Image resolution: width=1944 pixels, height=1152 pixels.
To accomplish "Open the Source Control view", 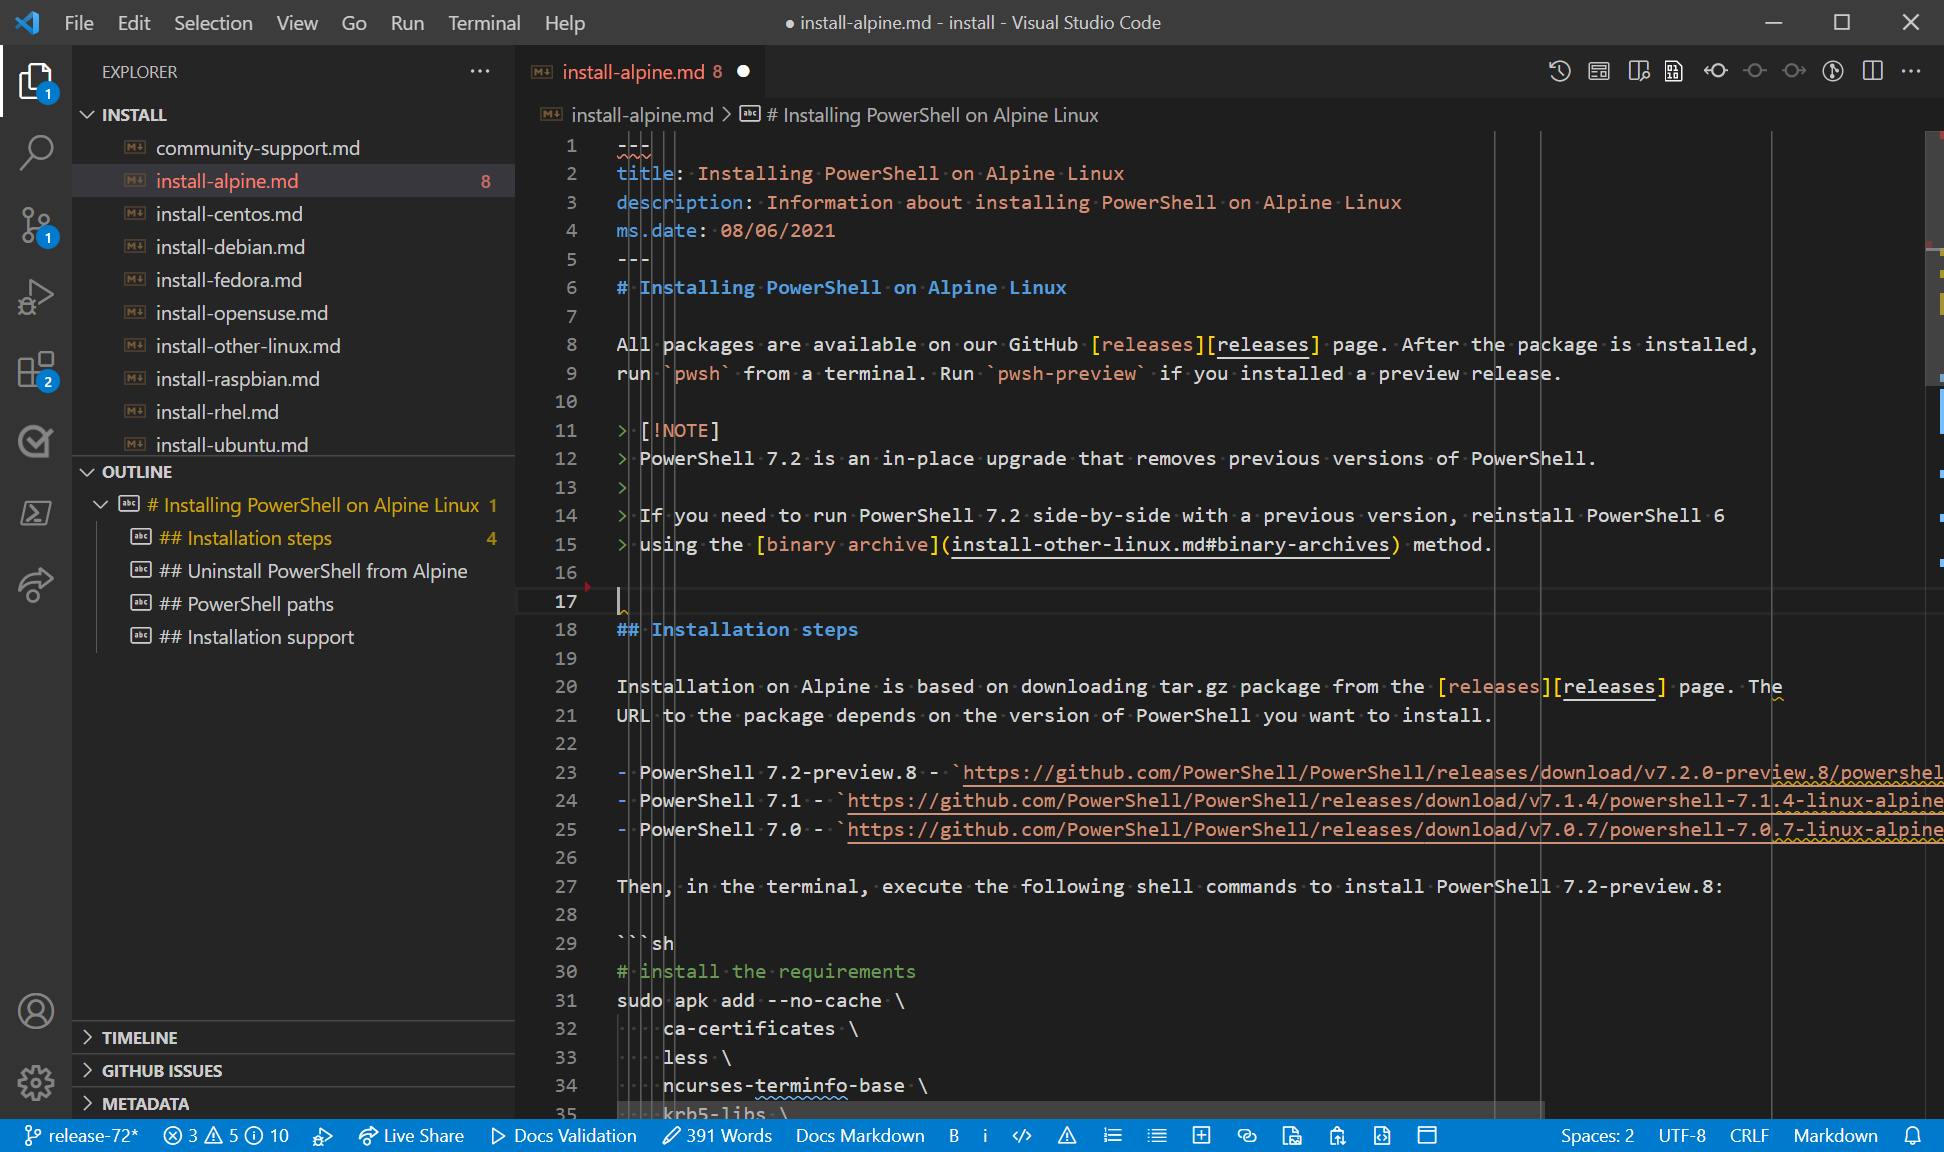I will (36, 227).
